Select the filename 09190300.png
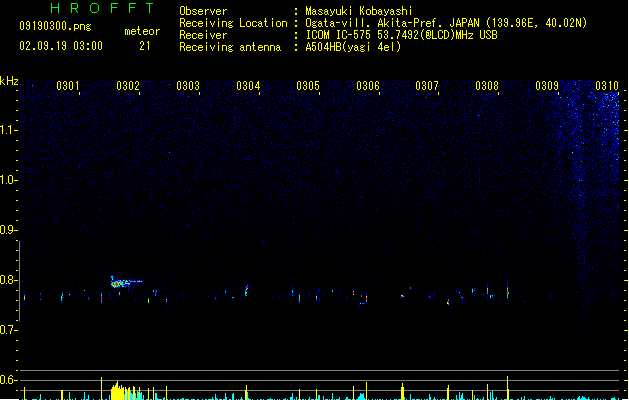Viewport: 629px width, 400px height. [55, 26]
